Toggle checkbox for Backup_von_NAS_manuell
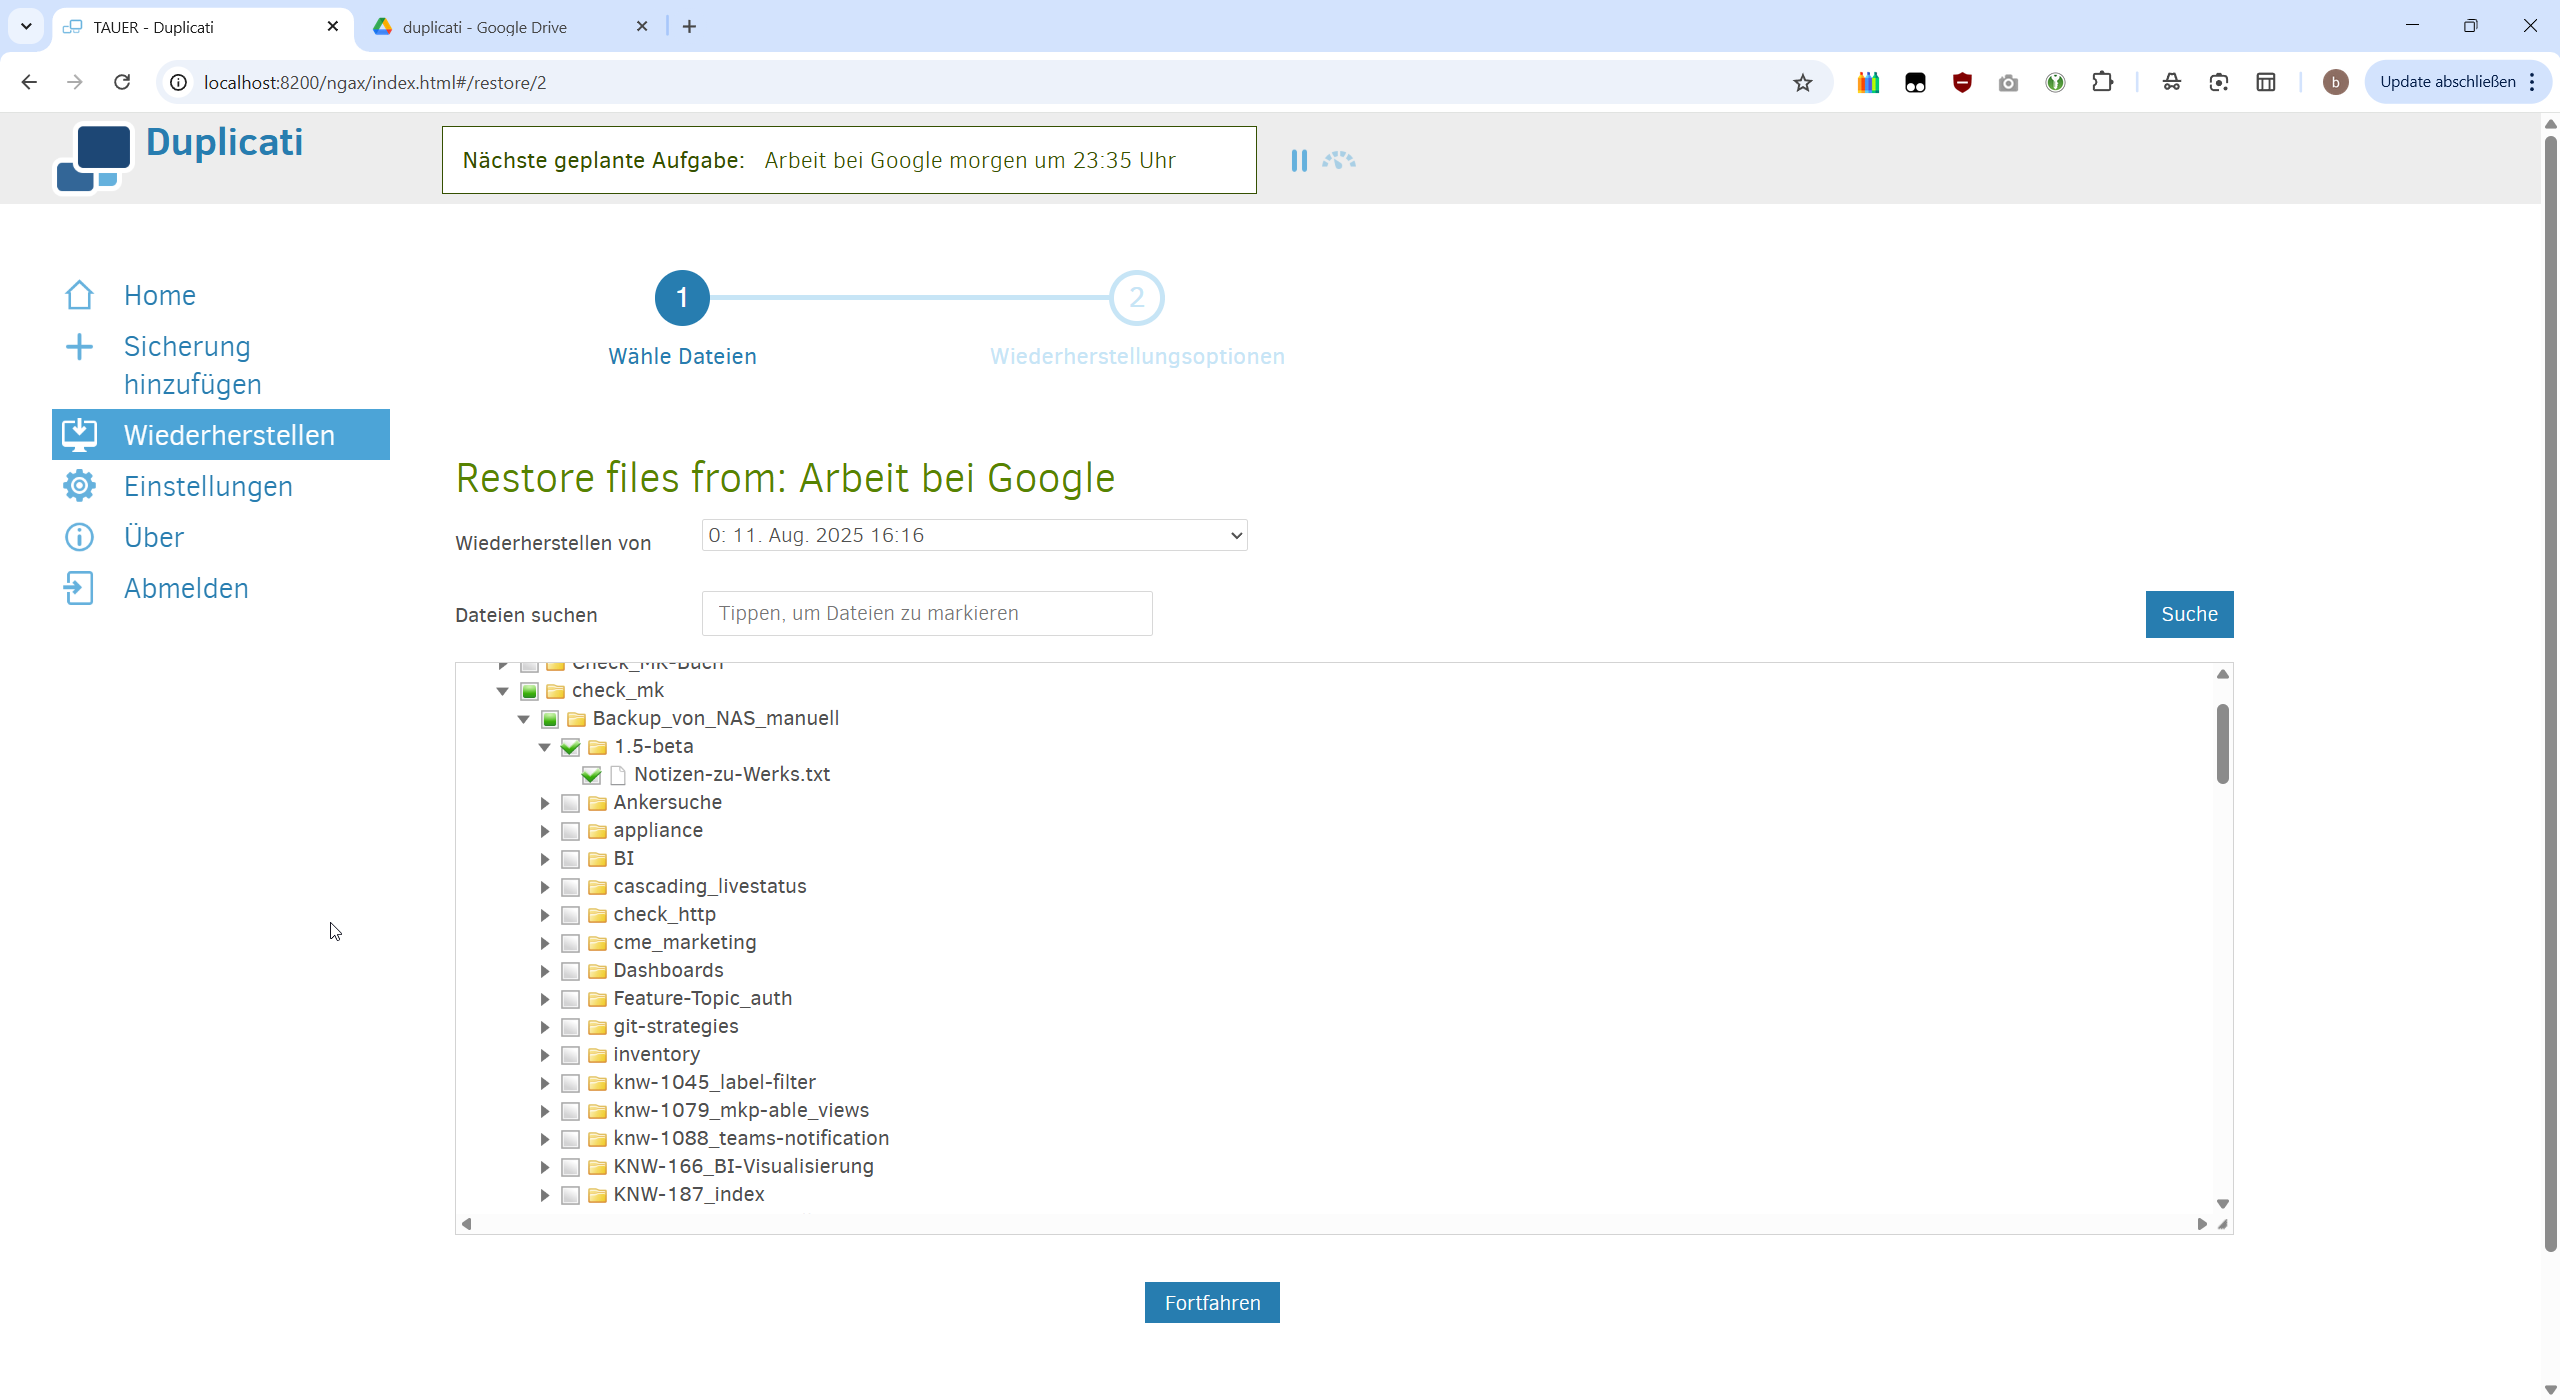2560x1400 pixels. tap(550, 719)
